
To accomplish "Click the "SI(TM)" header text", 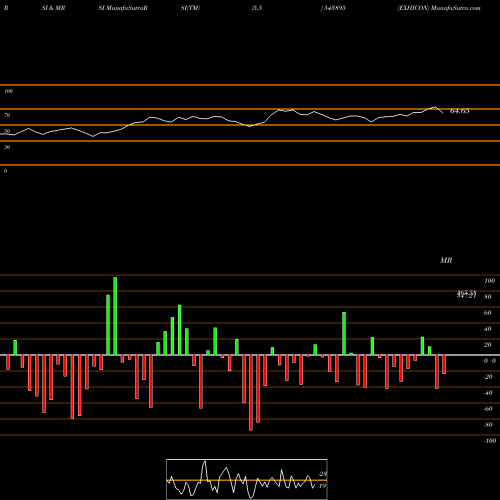I will click(190, 8).
